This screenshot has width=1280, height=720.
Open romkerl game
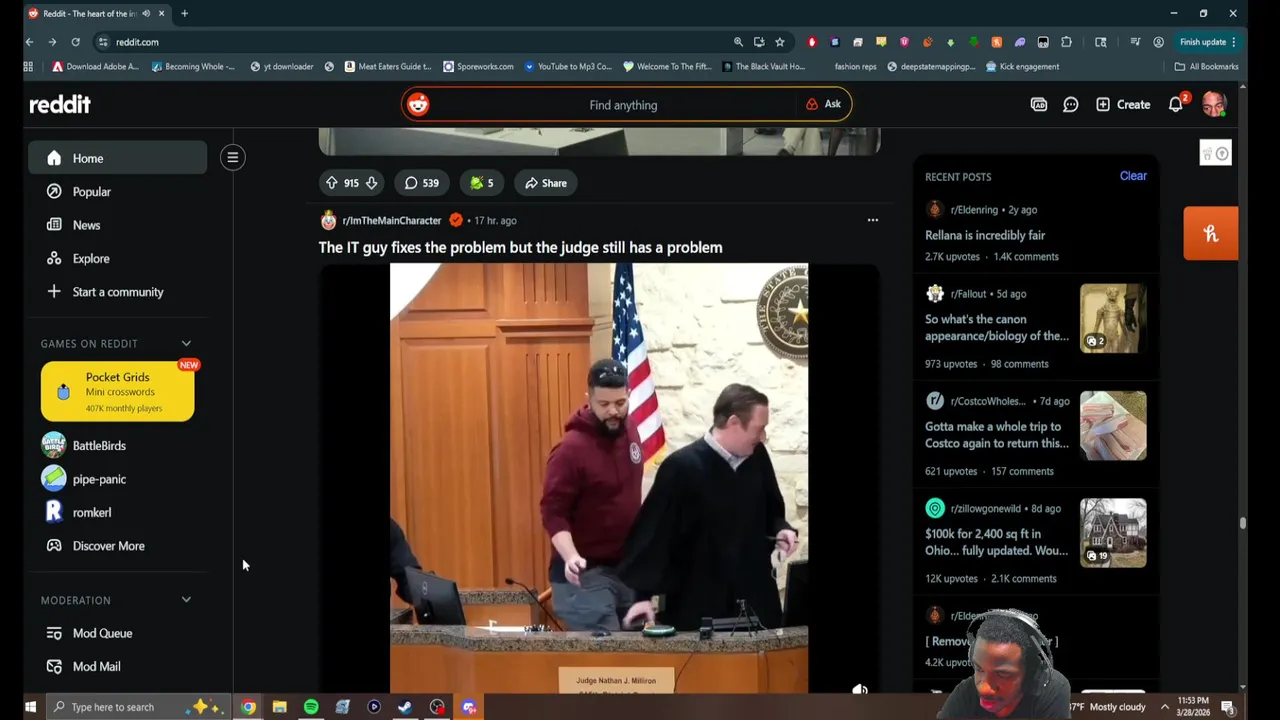pyautogui.click(x=117, y=512)
